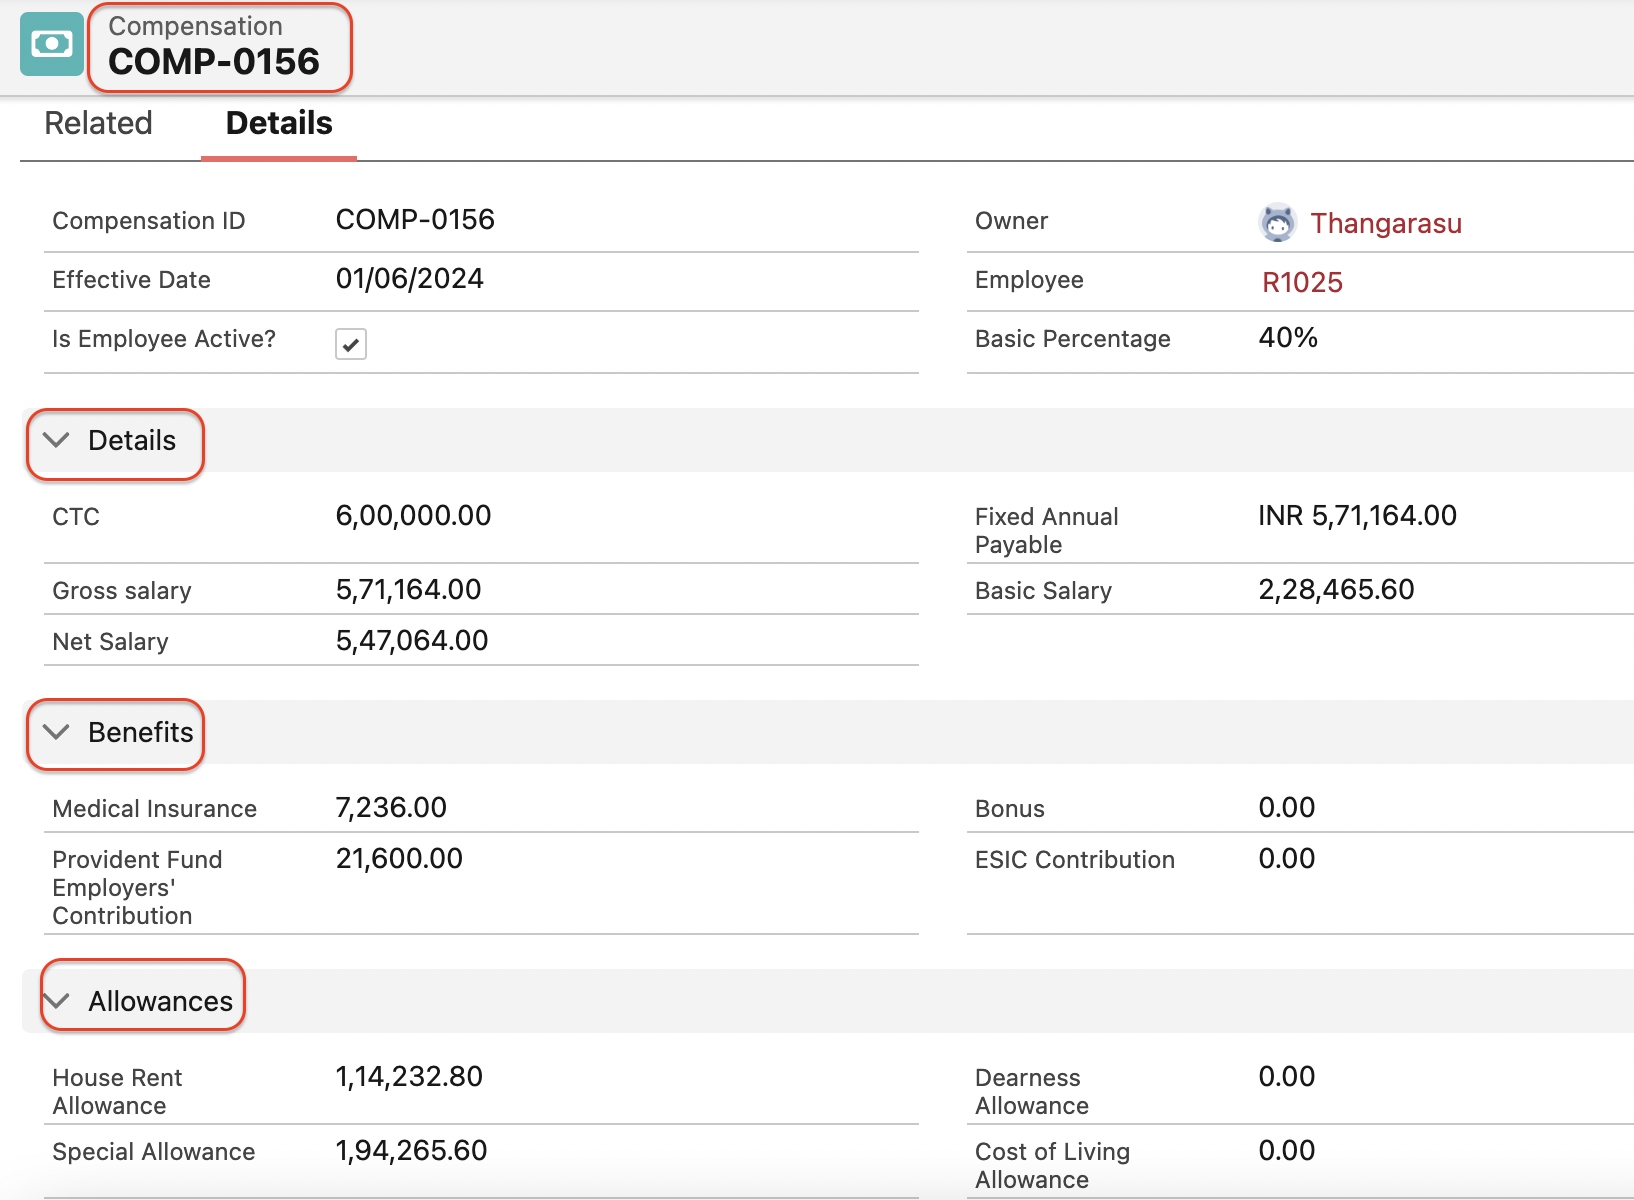Collapse the Benefits section chevron
The width and height of the screenshot is (1634, 1200).
[57, 733]
